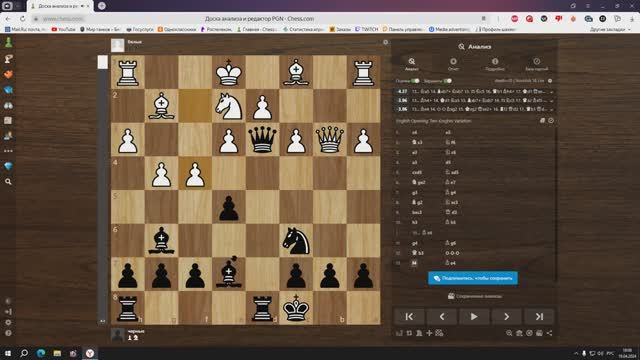The image size is (640, 360).
Task: Open File Explorer from the taskbar
Action: (x=57, y=353)
